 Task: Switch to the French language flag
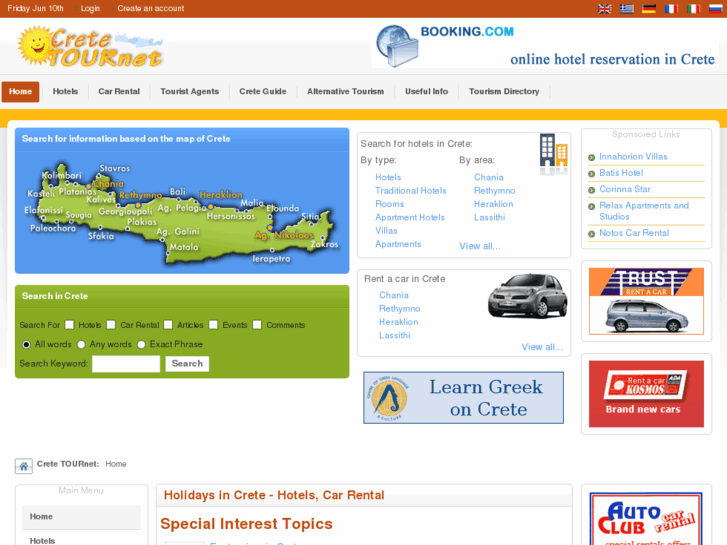click(671, 8)
